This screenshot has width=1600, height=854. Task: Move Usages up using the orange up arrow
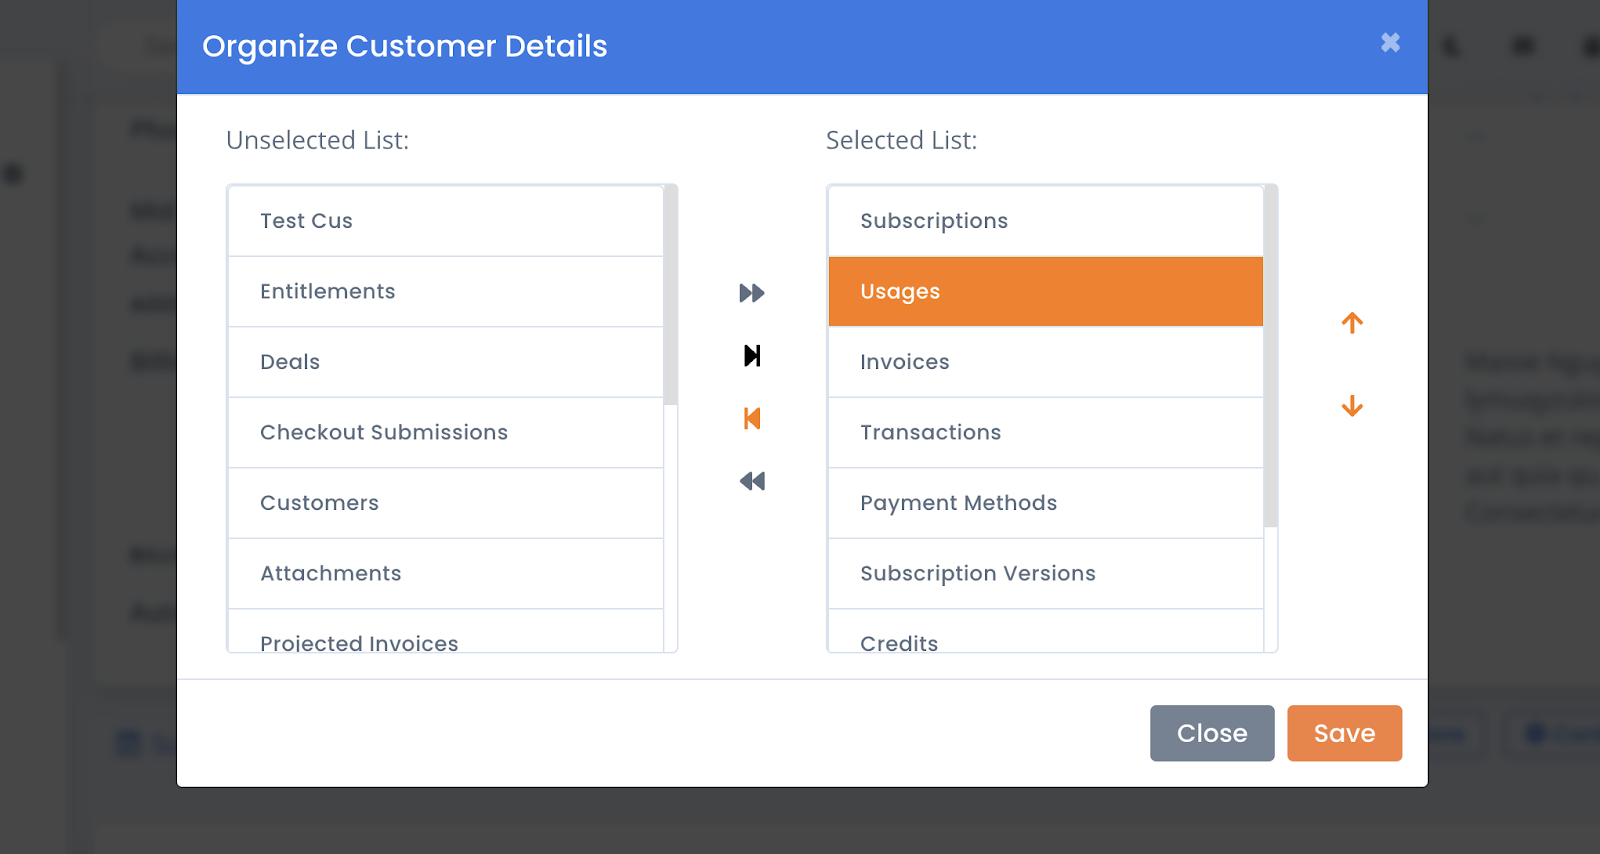click(x=1352, y=323)
